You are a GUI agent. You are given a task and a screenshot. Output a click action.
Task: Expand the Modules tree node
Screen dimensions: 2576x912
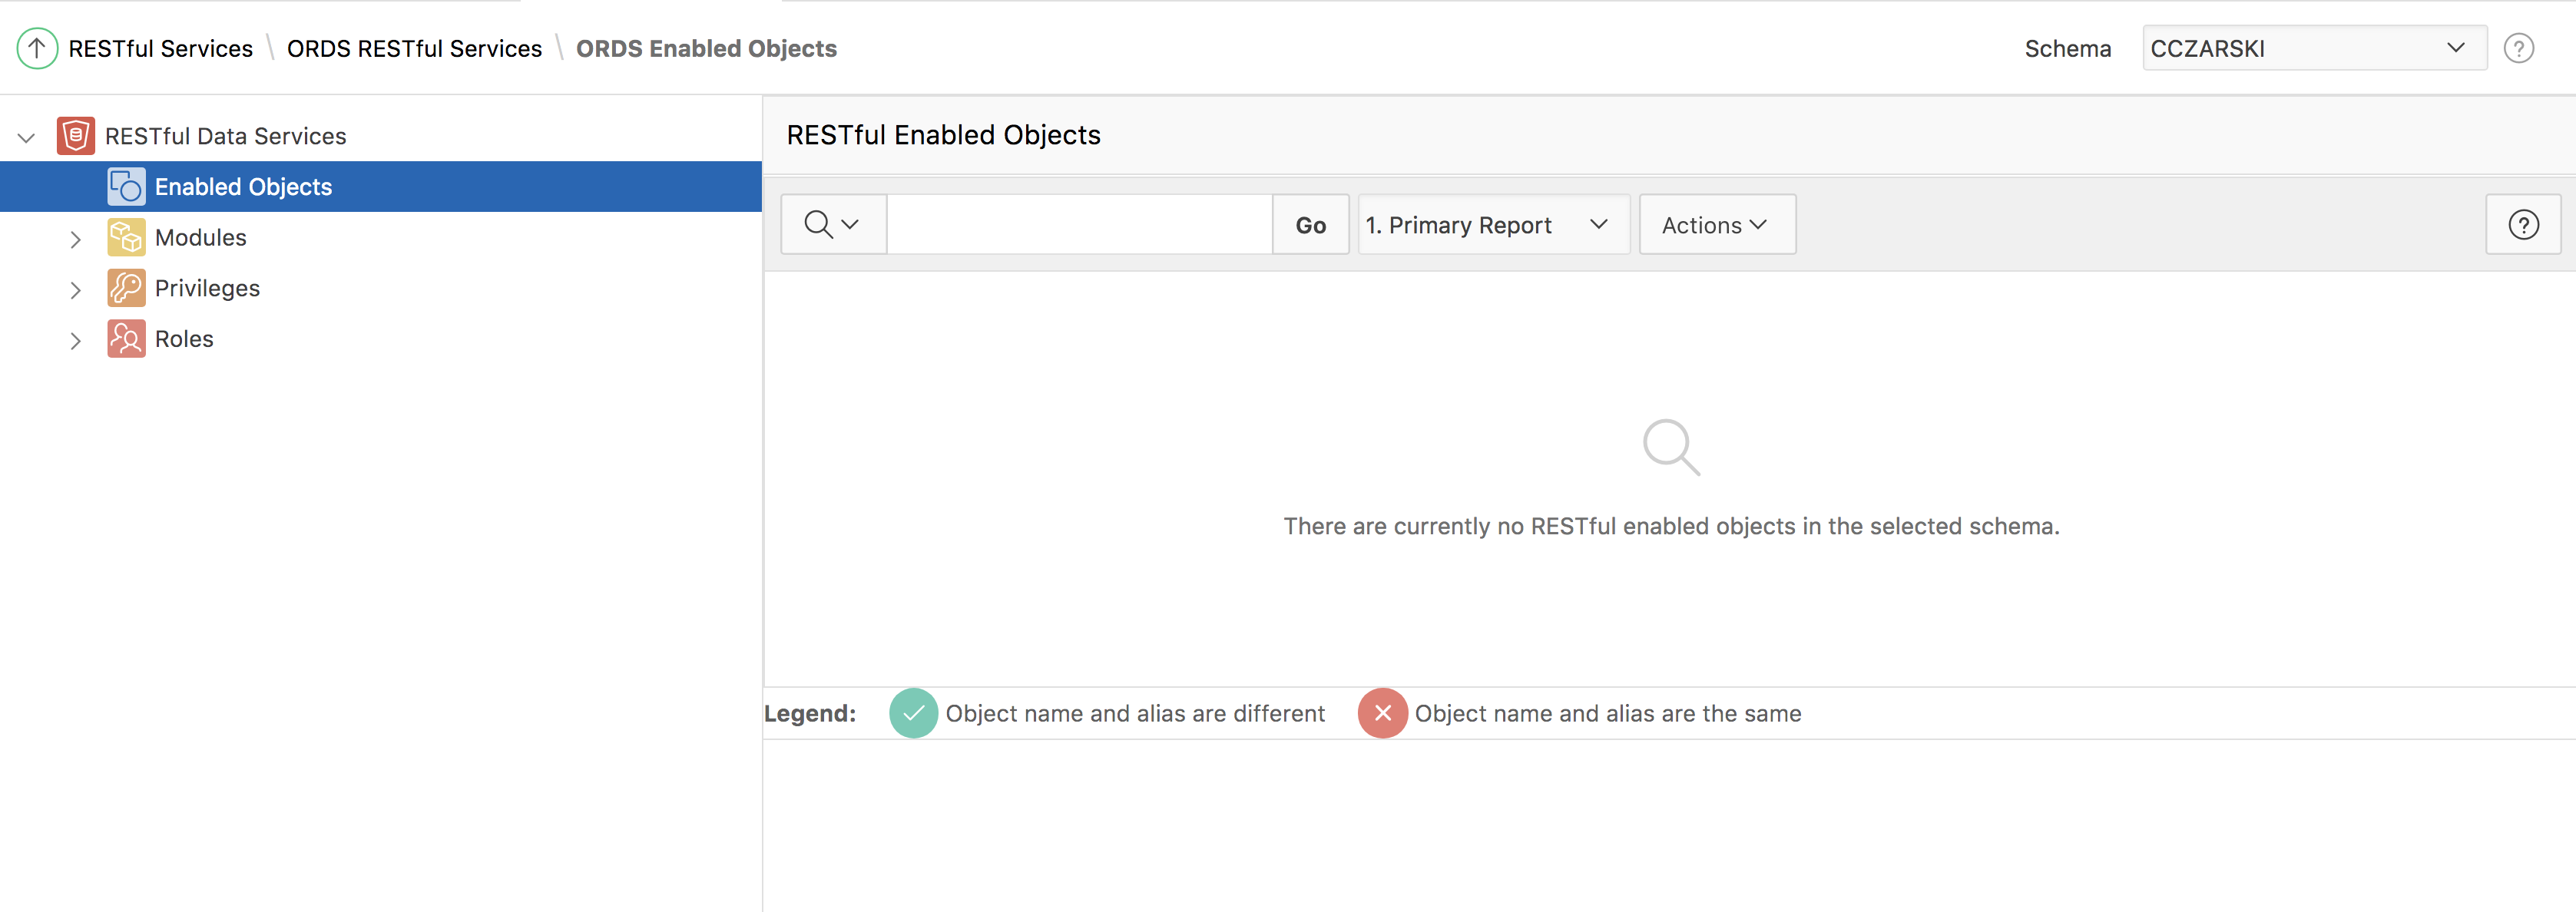(x=76, y=239)
